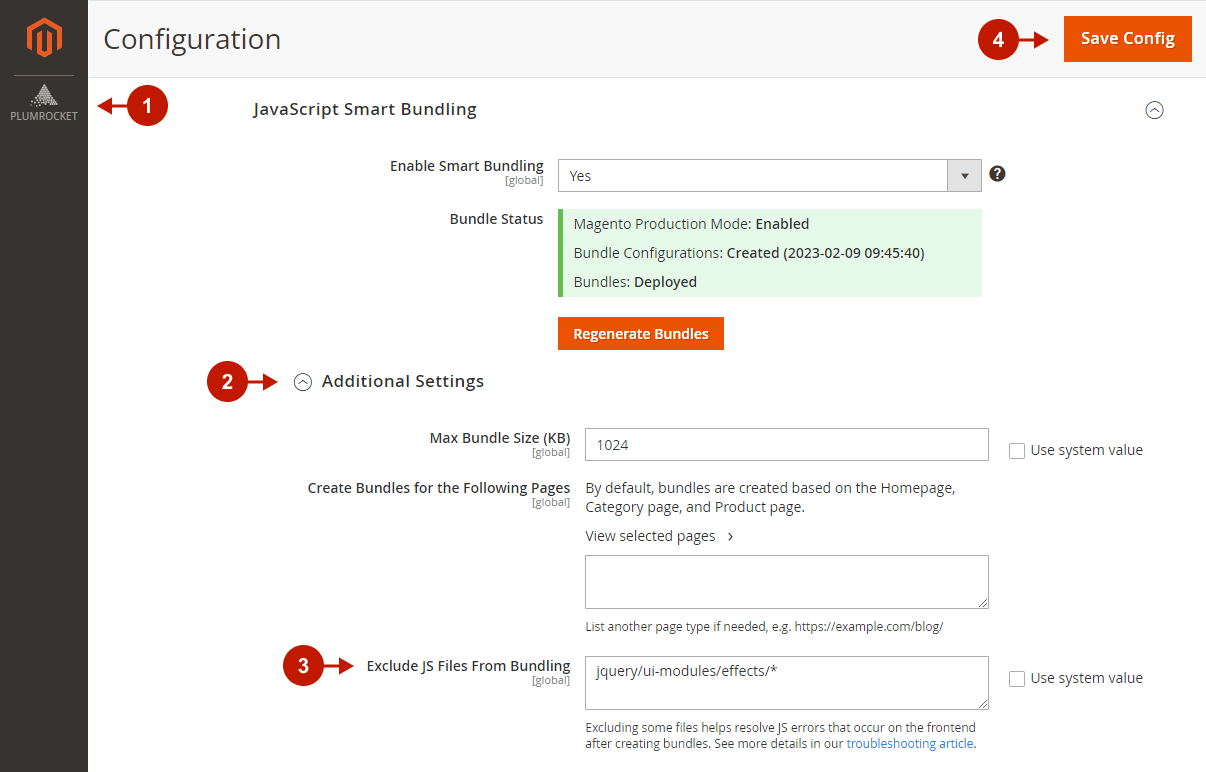Click the JavaScript Smart Bundling section heading
Viewport: 1206px width, 772px height.
[x=364, y=109]
